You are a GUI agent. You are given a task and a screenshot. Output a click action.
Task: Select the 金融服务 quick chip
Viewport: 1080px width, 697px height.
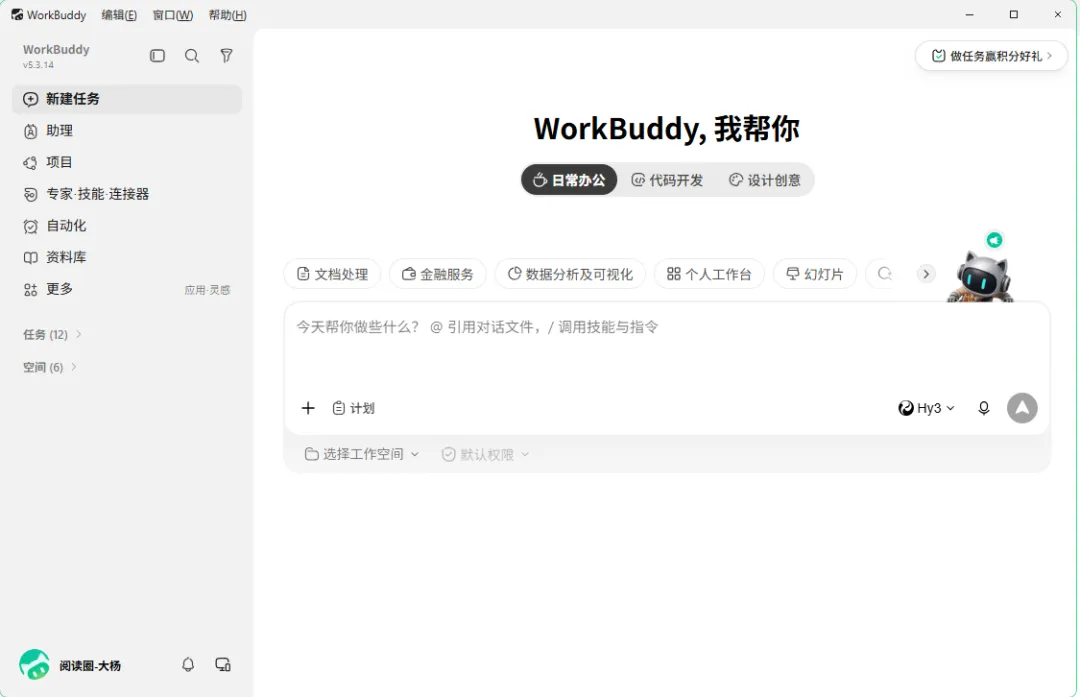point(438,274)
